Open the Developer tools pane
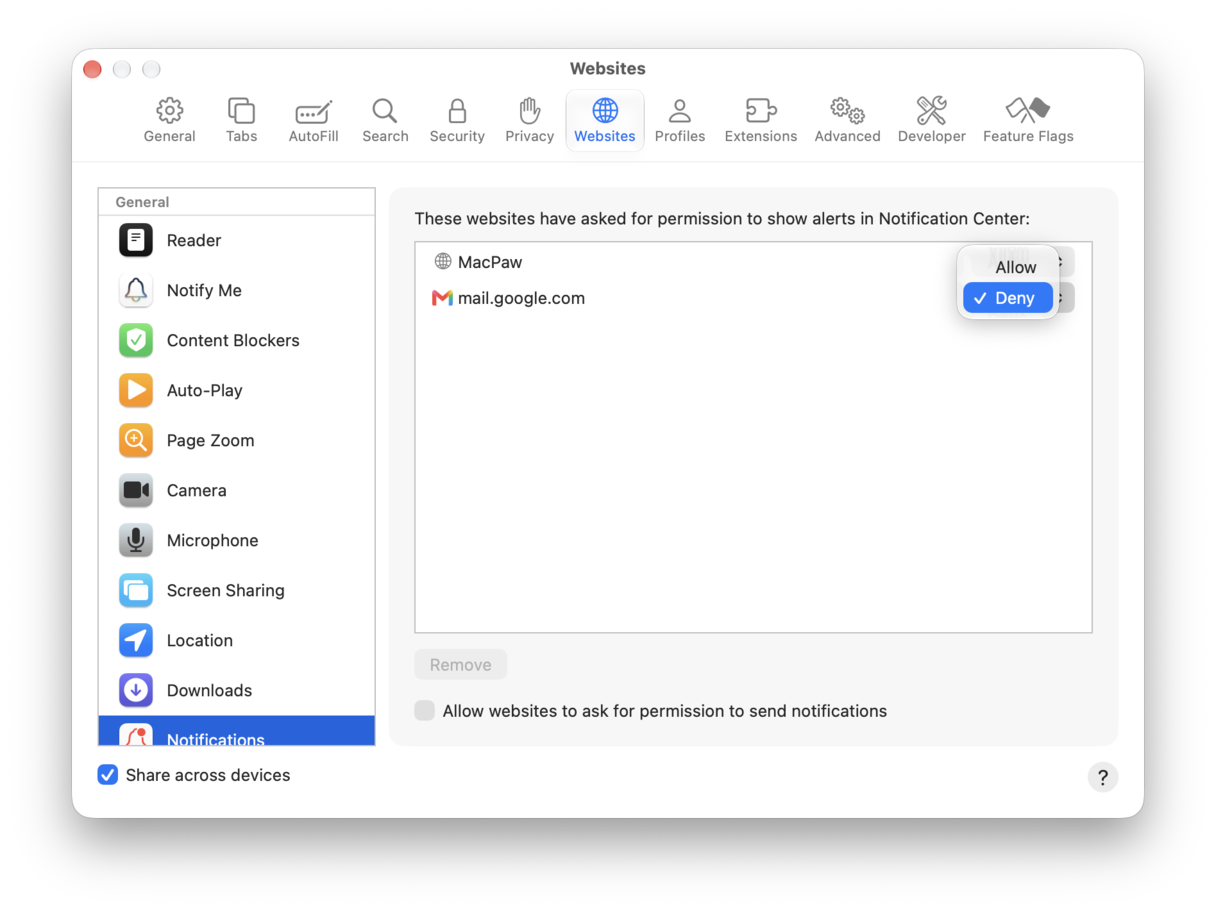Image resolution: width=1216 pixels, height=913 pixels. coord(931,121)
